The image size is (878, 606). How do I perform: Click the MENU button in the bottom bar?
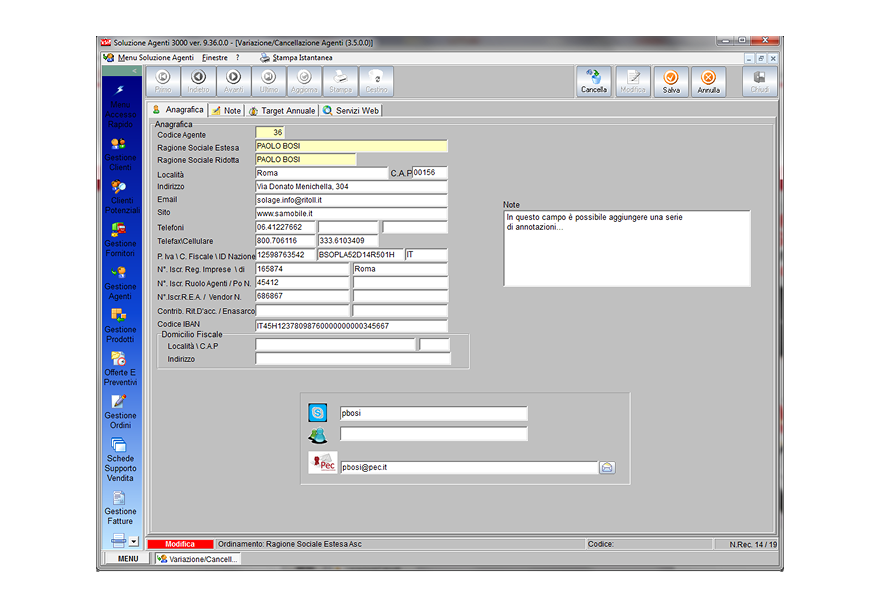pyautogui.click(x=127, y=559)
